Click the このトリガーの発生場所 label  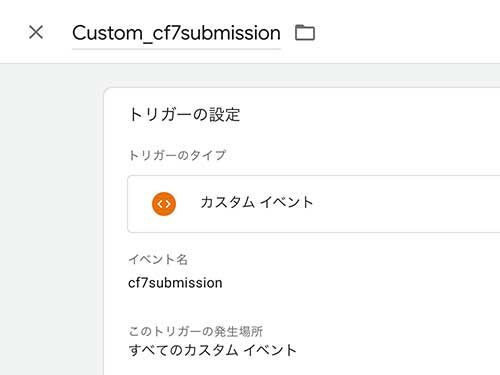point(196,331)
